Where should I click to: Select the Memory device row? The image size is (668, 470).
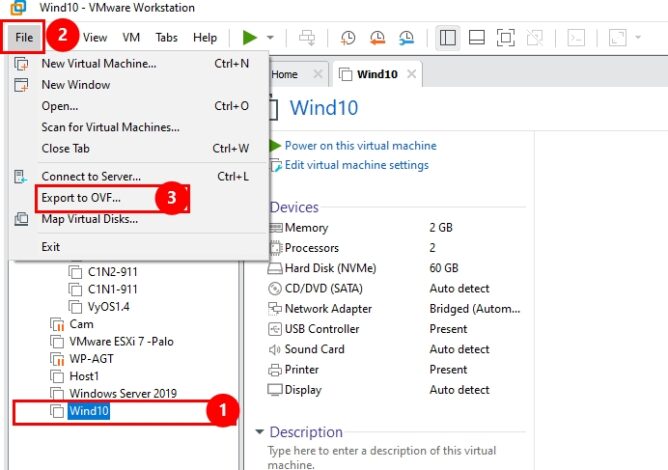pos(396,228)
